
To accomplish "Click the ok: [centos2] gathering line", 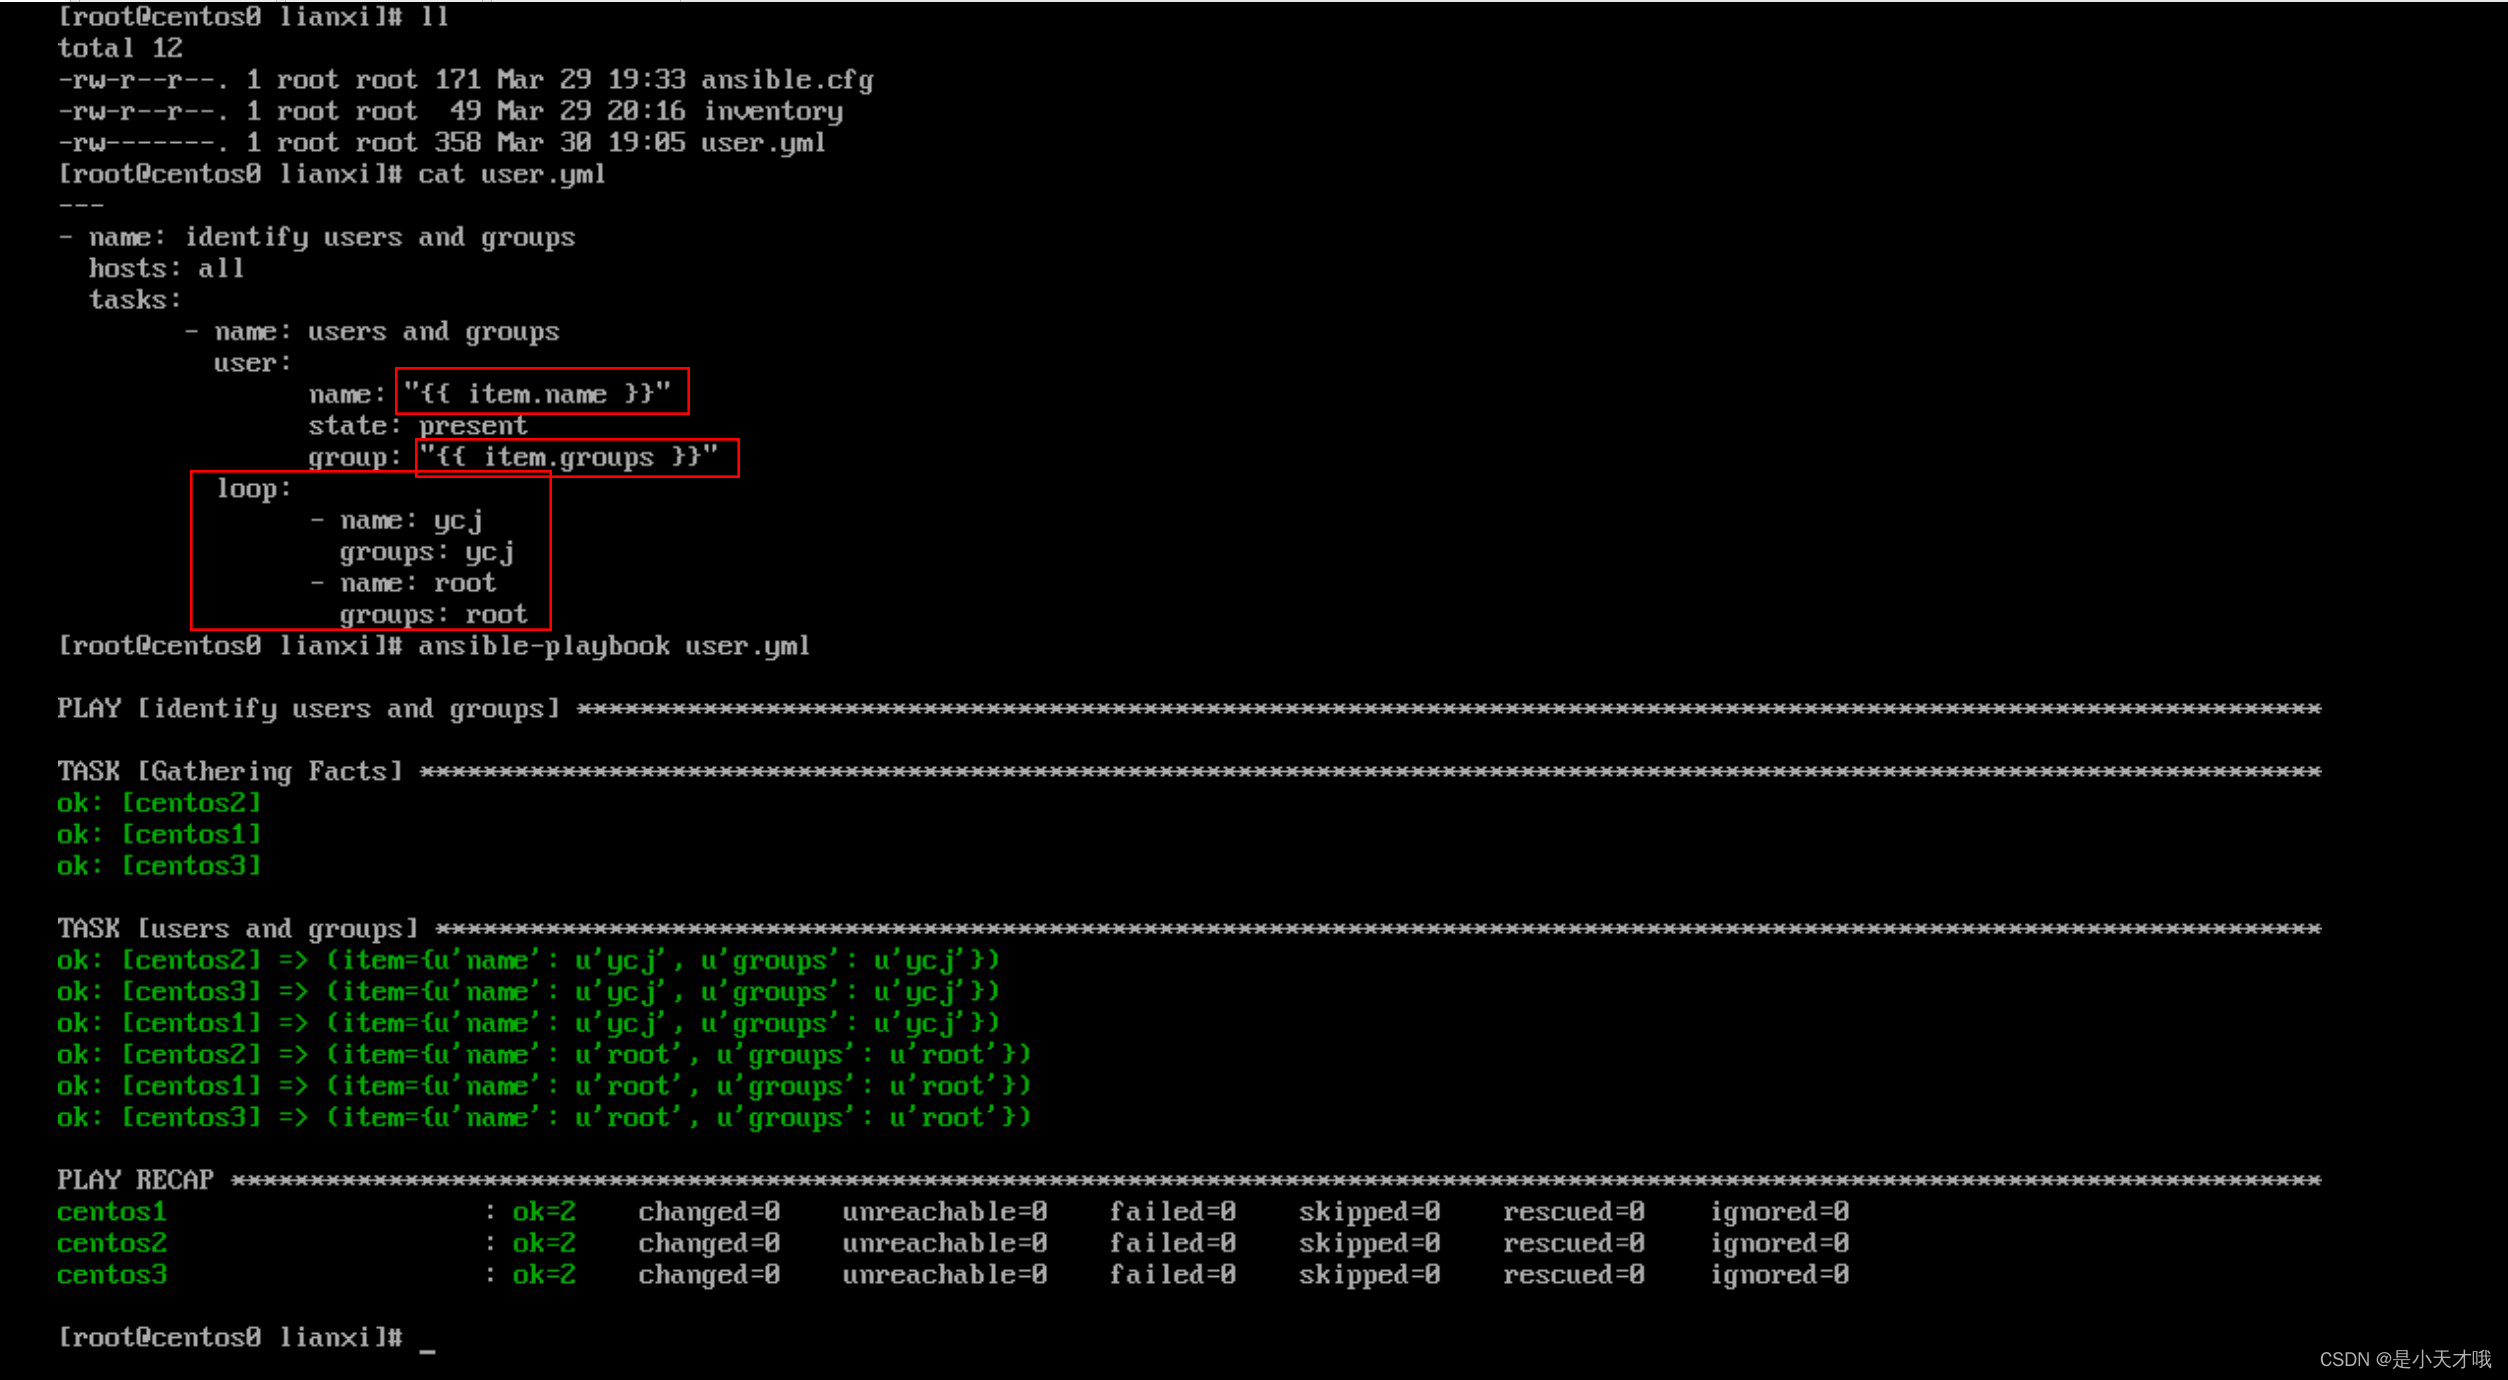I will 158,802.
